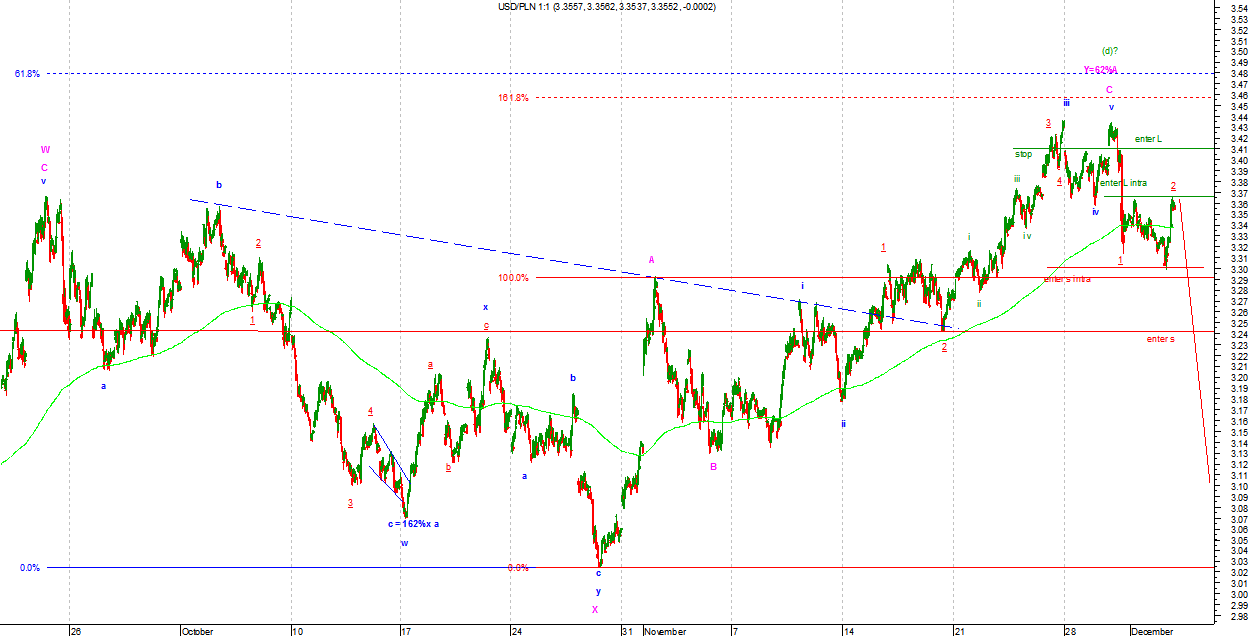Click the magenta 'X' wave label at bottom
The height and width of the screenshot is (636, 1250).
(595, 609)
